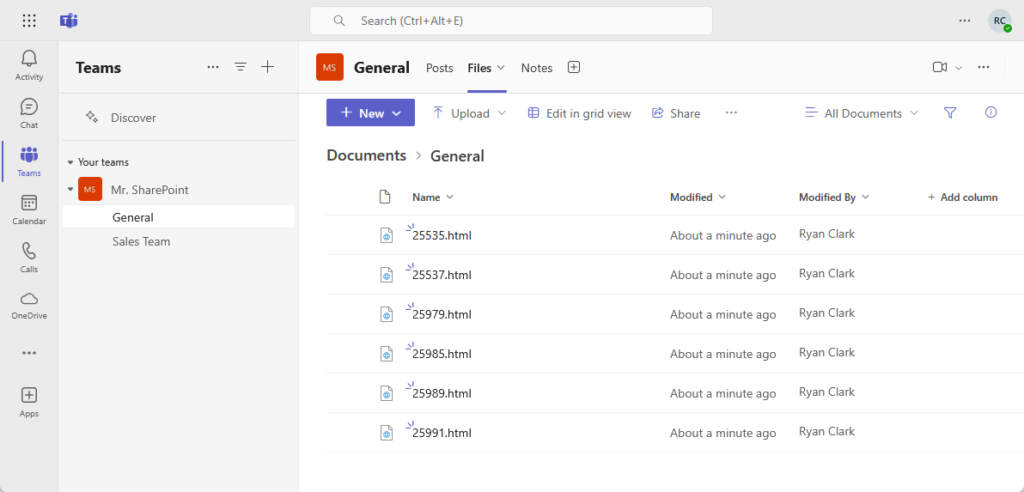Switch to the Posts tab
This screenshot has width=1024, height=492.
point(440,67)
